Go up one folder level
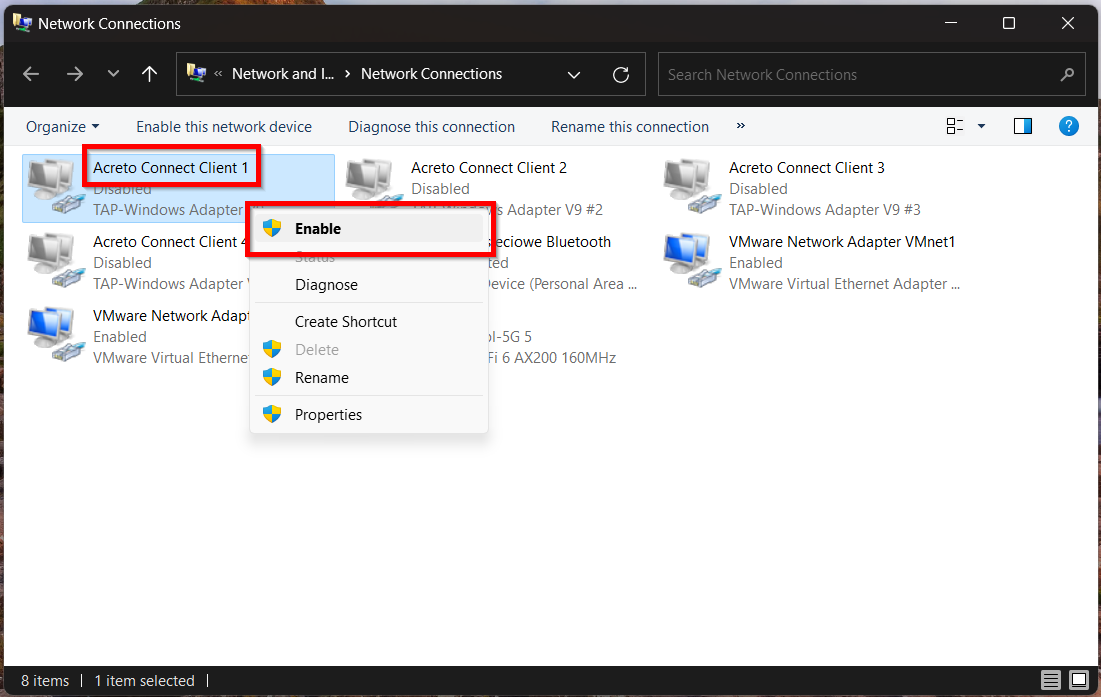Screen dimensions: 1101x697 (x=149, y=74)
